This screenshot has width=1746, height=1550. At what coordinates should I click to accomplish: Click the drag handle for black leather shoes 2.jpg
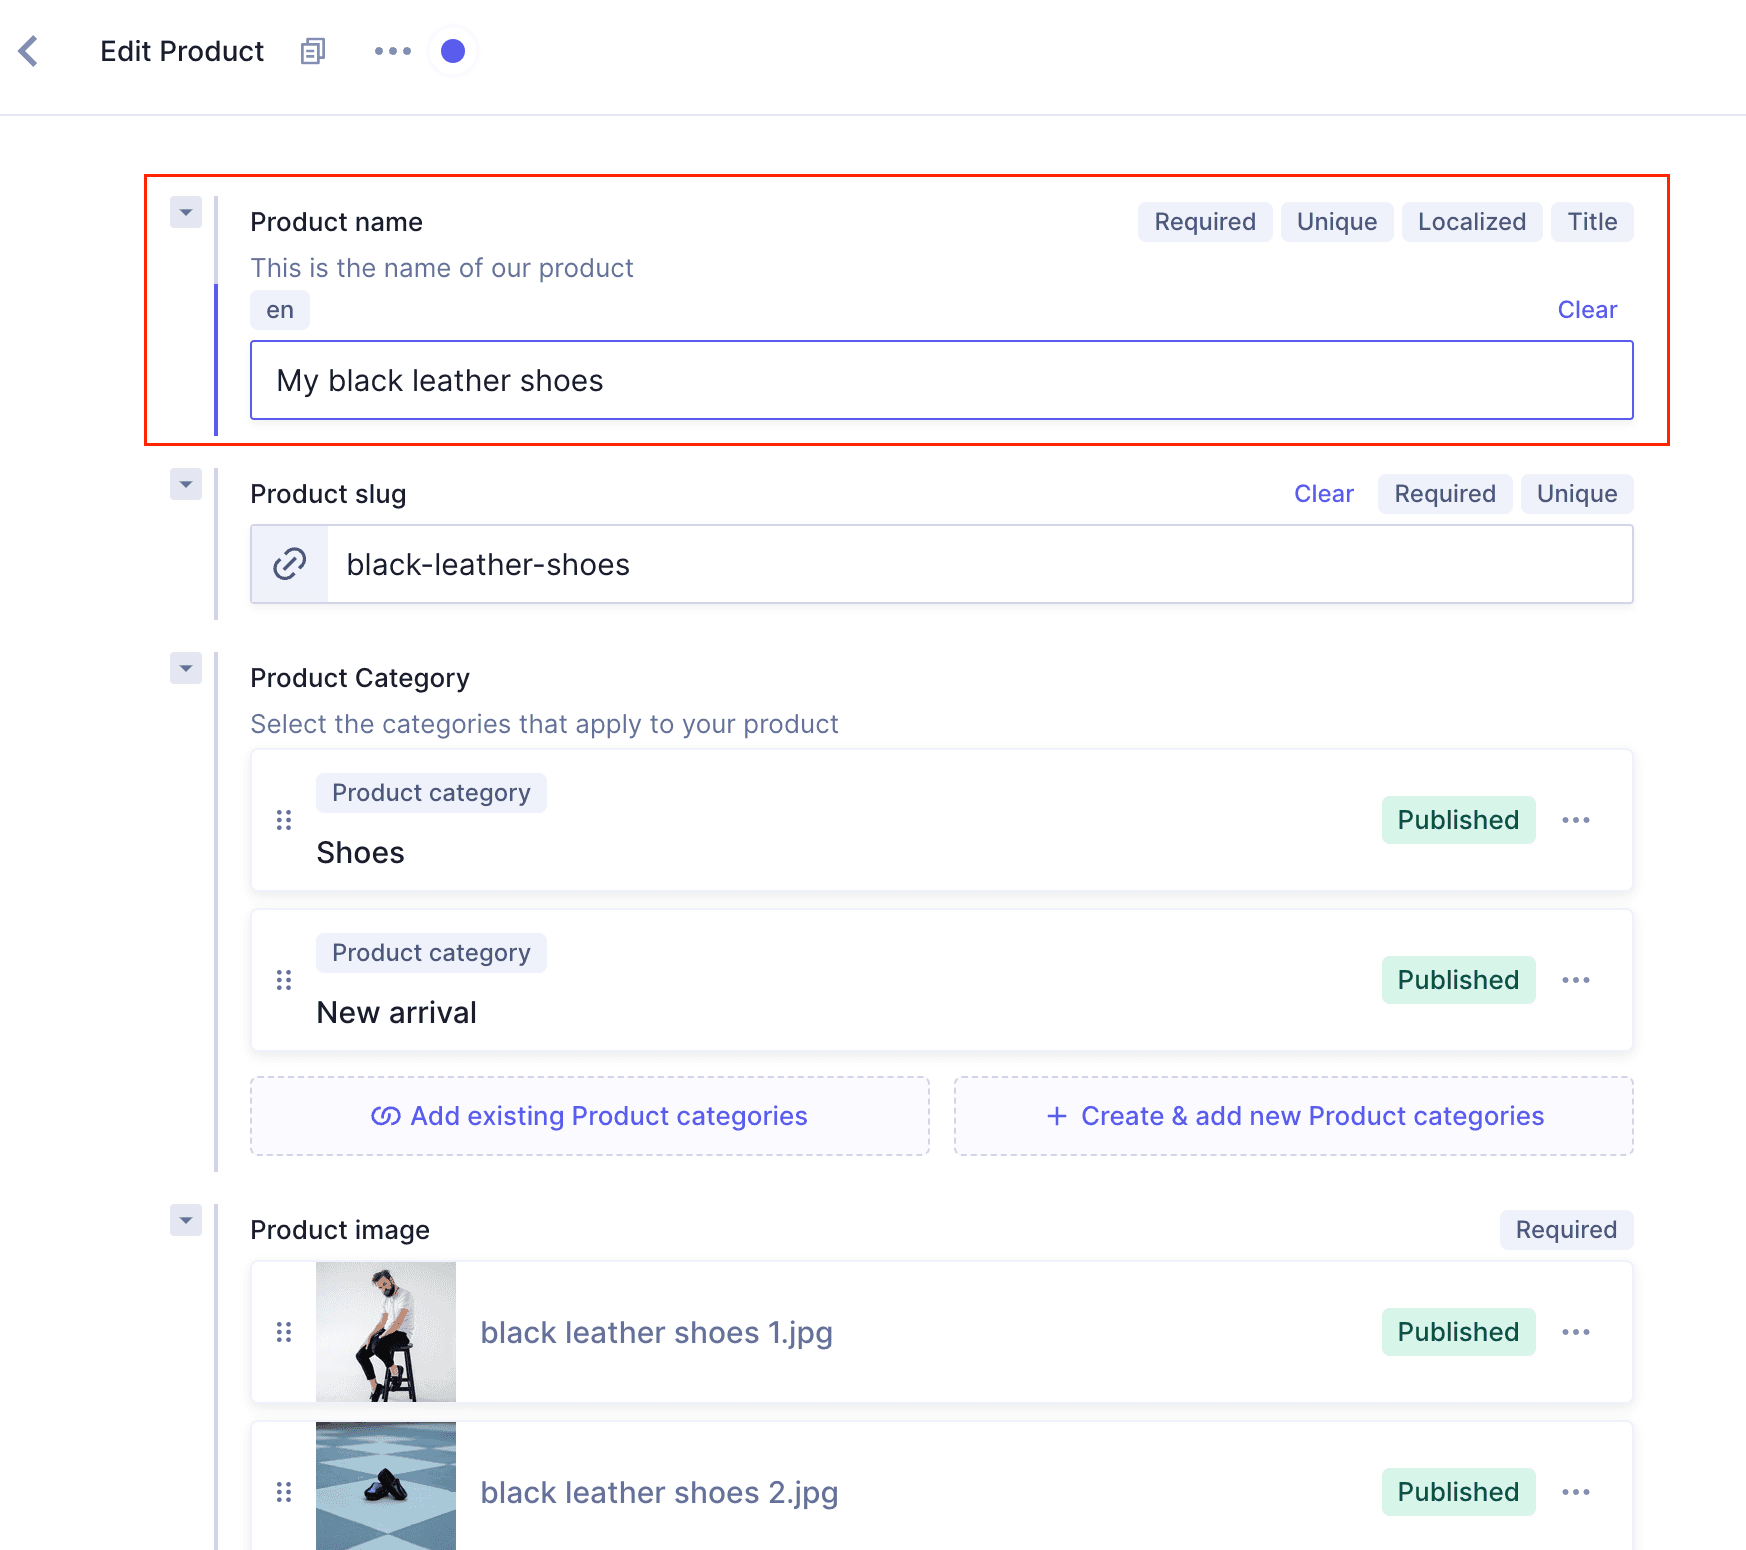click(x=283, y=1492)
